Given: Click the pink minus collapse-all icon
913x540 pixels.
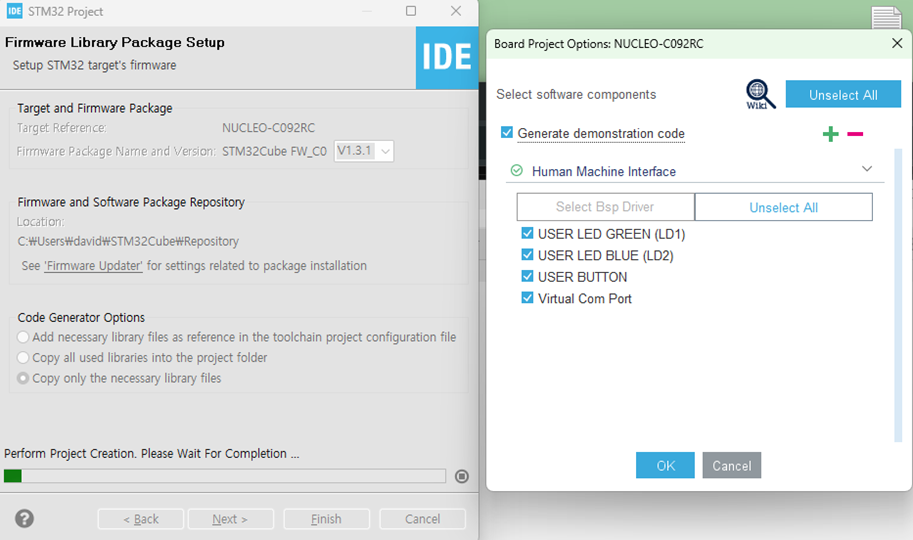Looking at the screenshot, I should point(855,134).
